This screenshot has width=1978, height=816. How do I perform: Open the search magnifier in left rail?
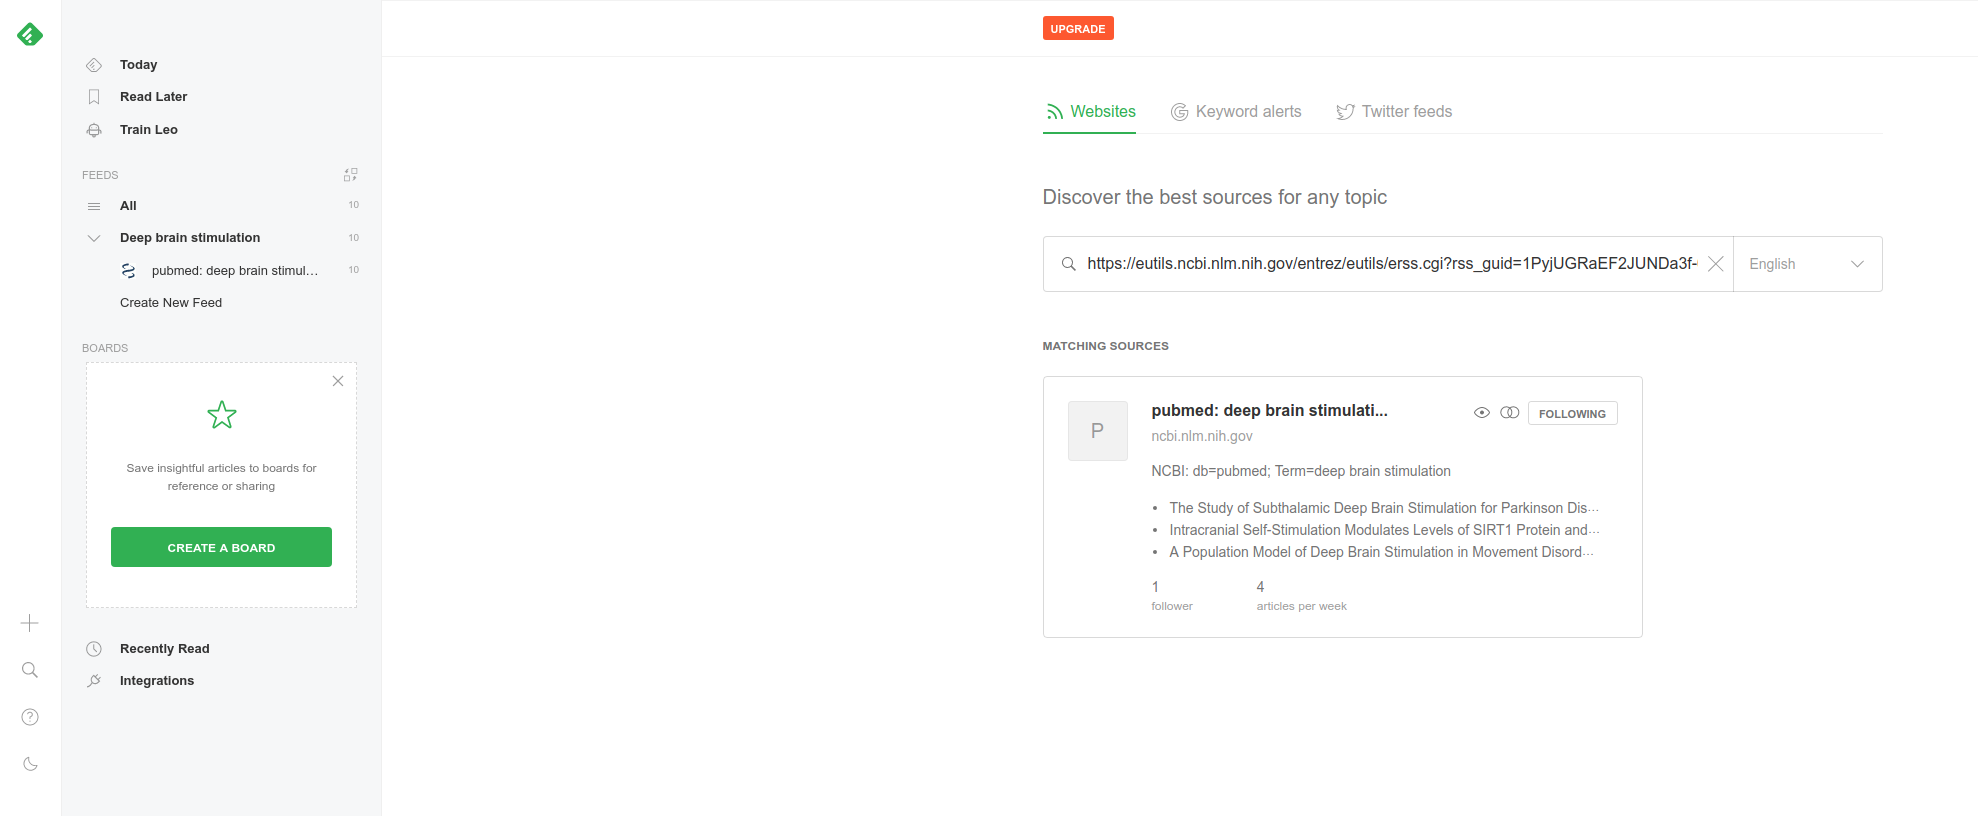coord(30,670)
